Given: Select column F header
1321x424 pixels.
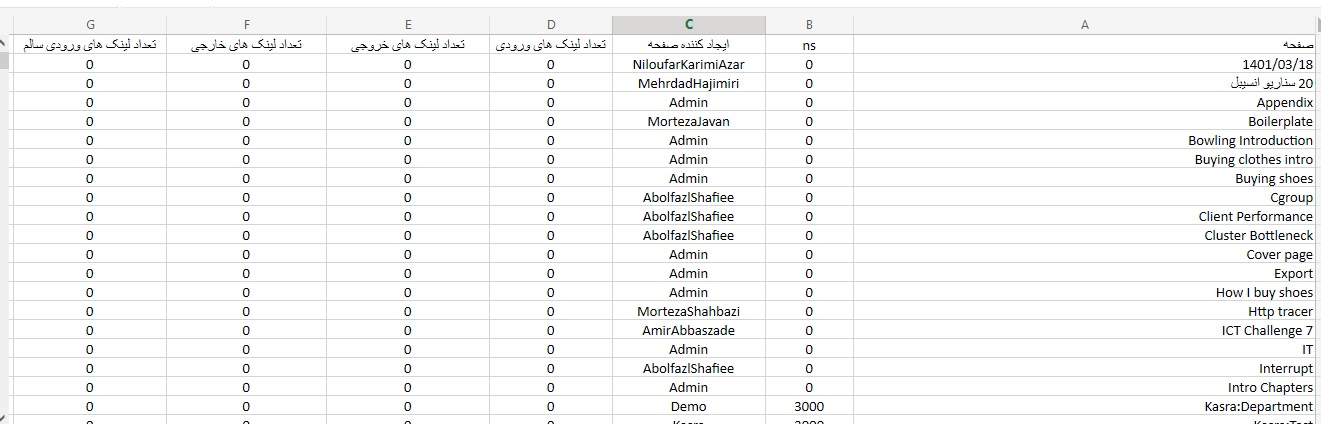Looking at the screenshot, I should pos(246,25).
